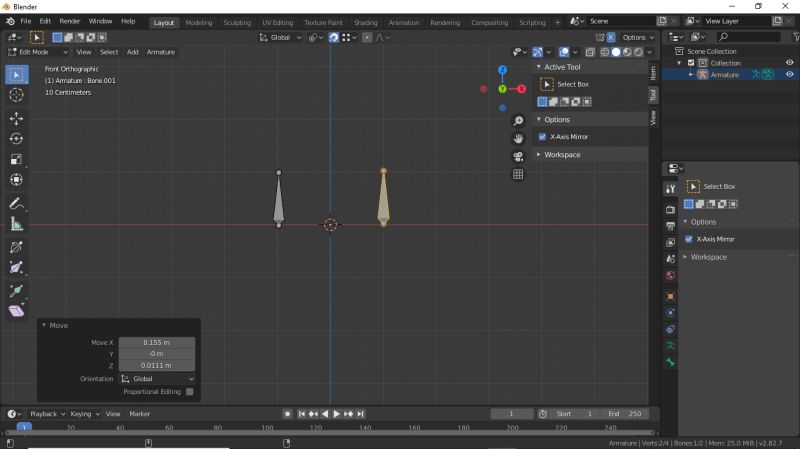Click Move X value field
The height and width of the screenshot is (449, 800).
[x=157, y=342]
